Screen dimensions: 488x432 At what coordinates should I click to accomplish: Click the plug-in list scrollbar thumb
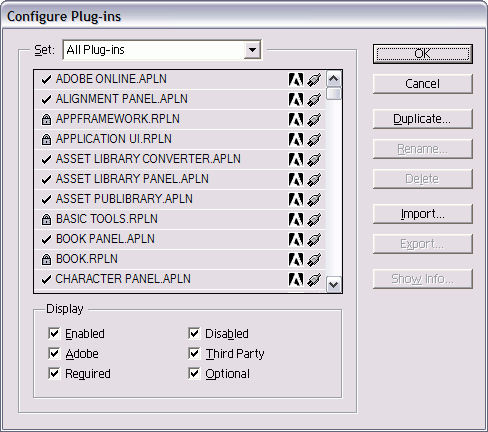tap(334, 93)
